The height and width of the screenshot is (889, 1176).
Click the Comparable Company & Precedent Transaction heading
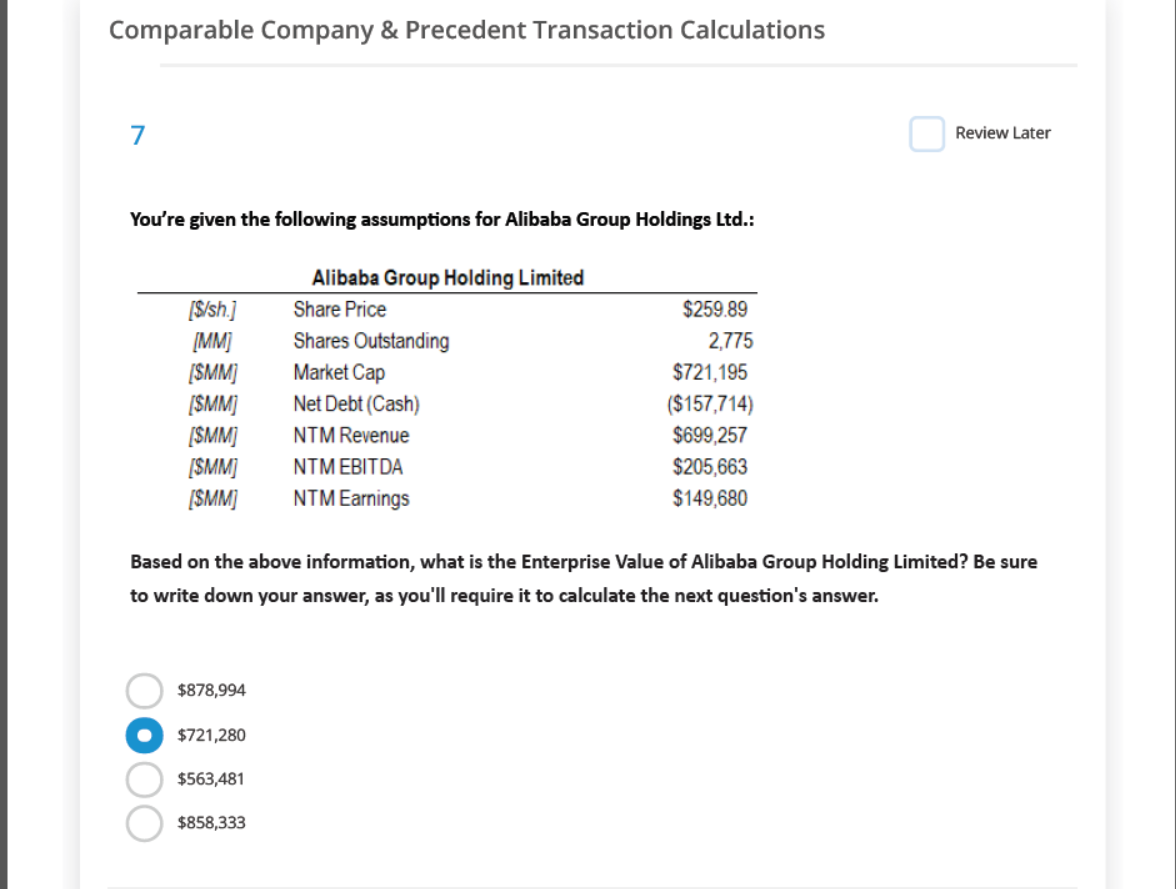pyautogui.click(x=466, y=30)
